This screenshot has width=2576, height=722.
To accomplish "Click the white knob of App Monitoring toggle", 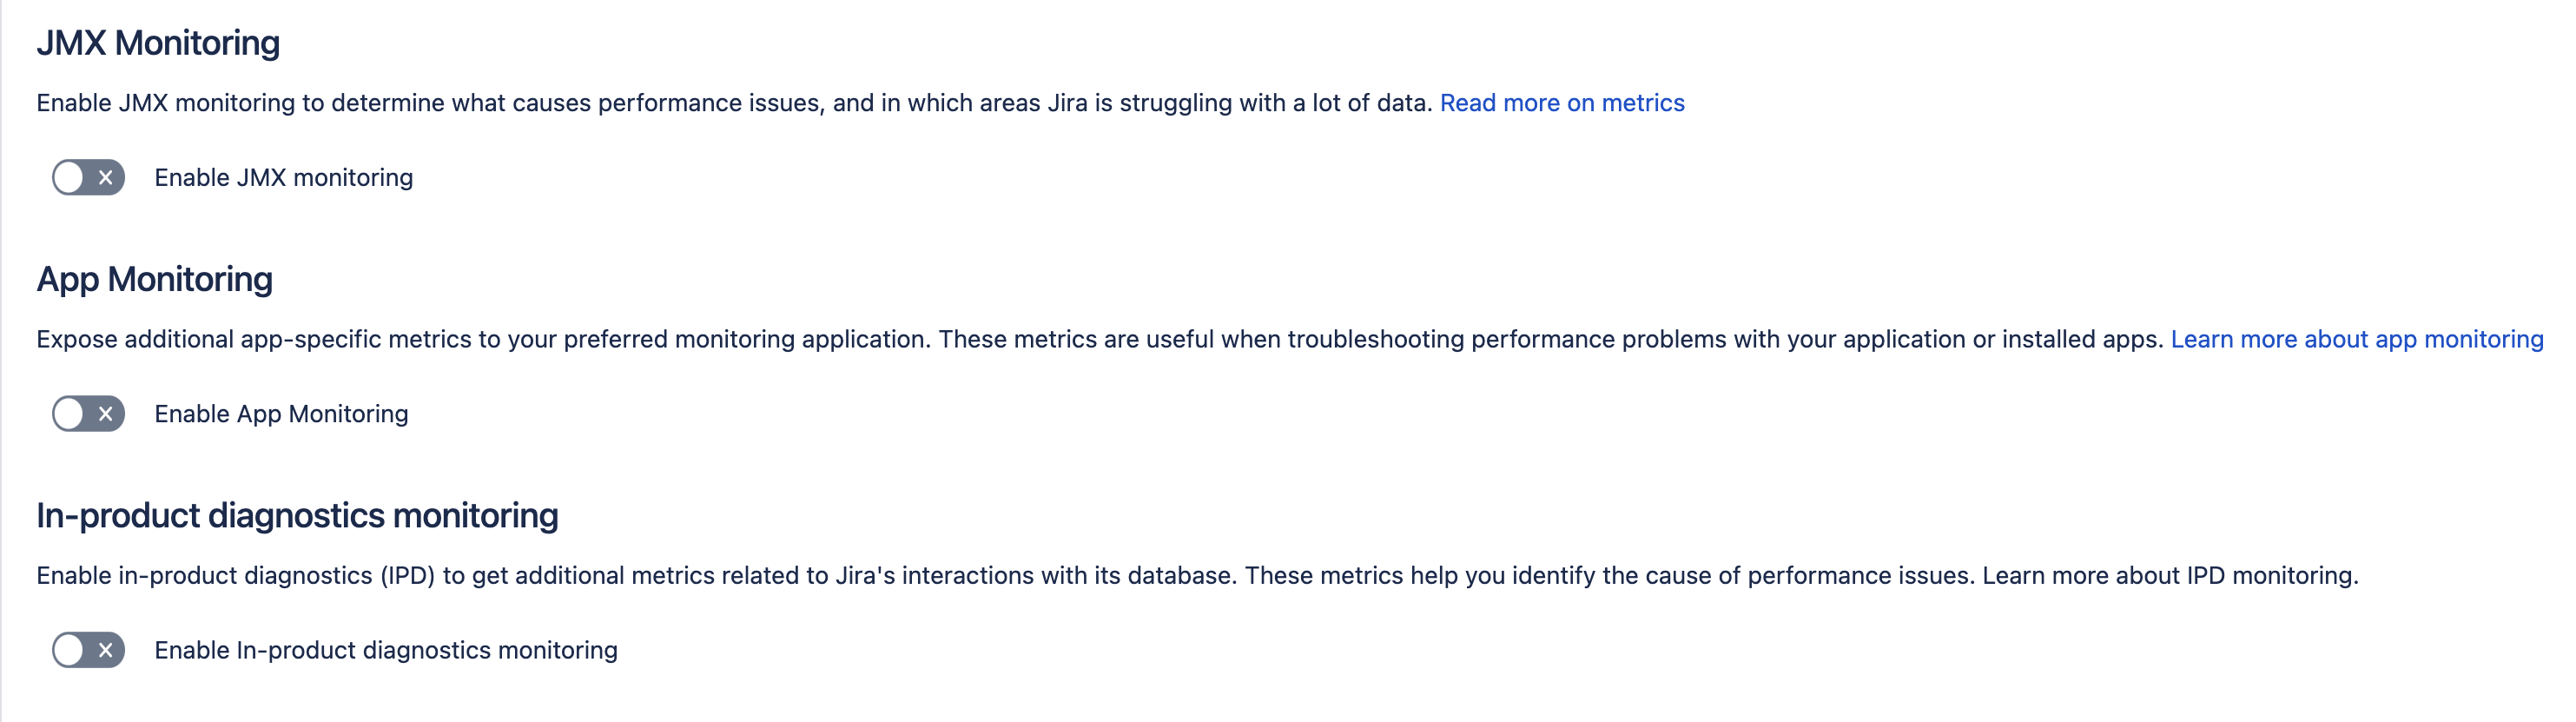I will pyautogui.click(x=69, y=413).
